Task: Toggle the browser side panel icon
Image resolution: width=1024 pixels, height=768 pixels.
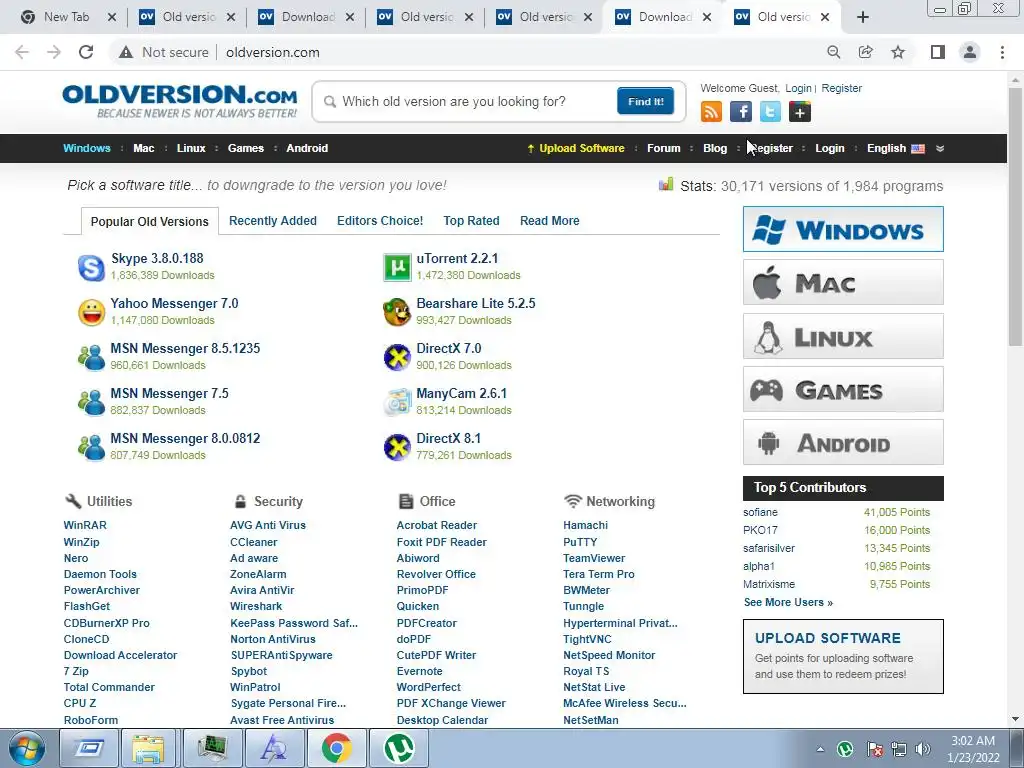Action: pos(938,52)
